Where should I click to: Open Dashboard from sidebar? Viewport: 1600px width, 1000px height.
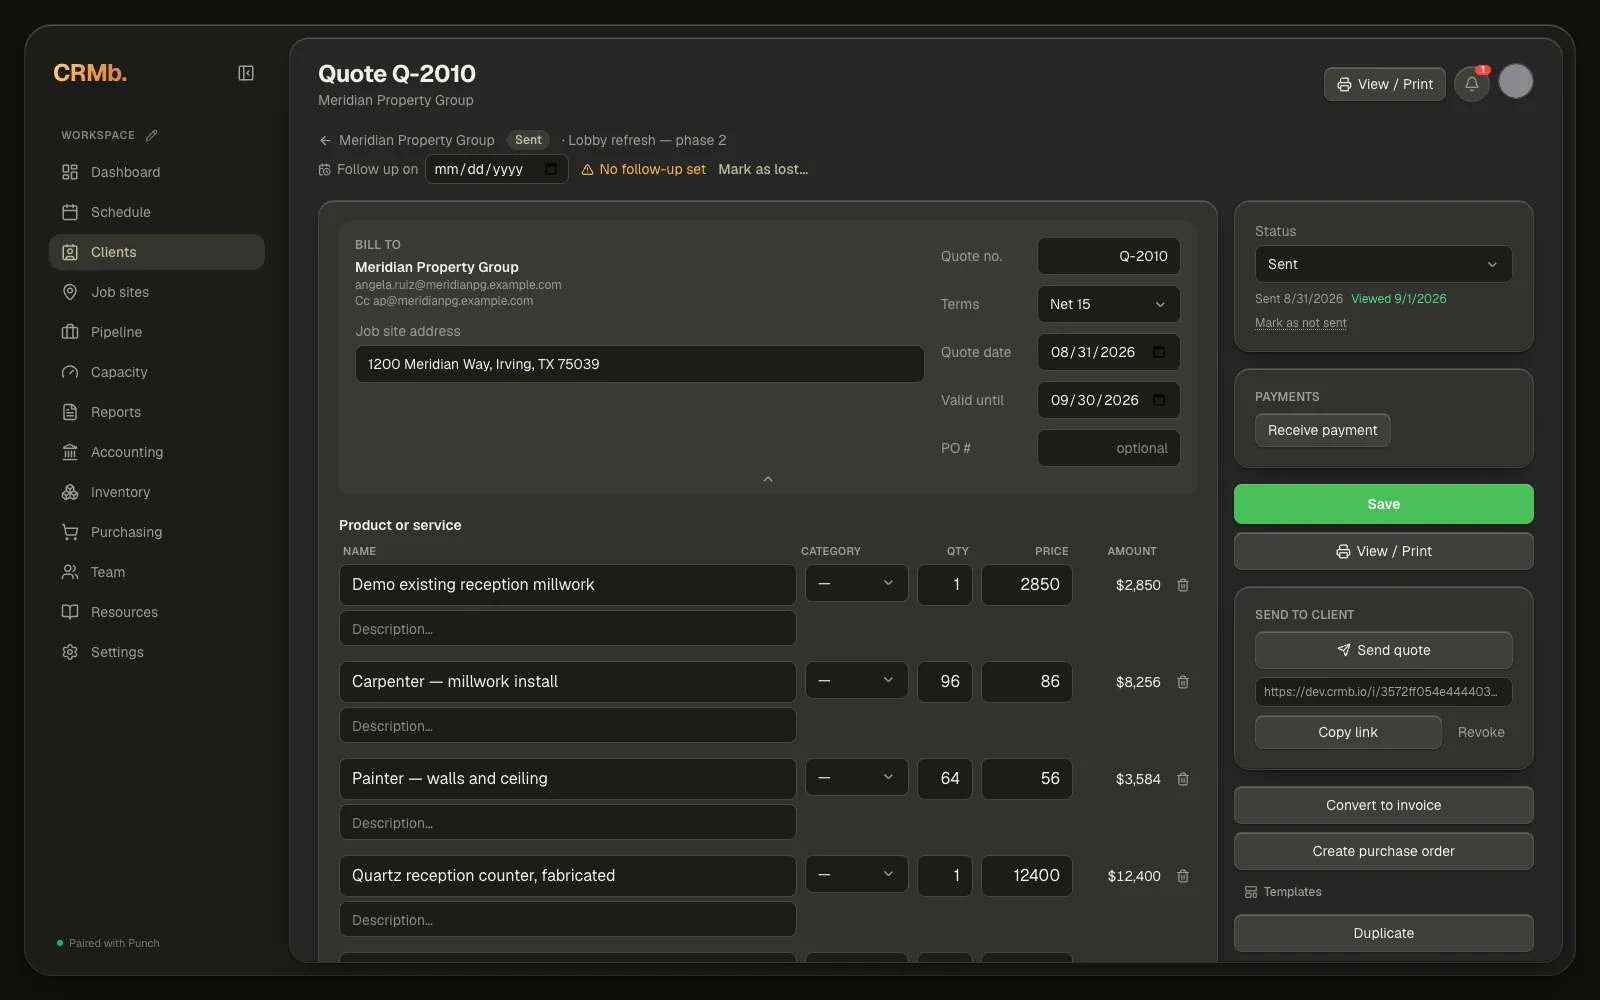[157, 172]
